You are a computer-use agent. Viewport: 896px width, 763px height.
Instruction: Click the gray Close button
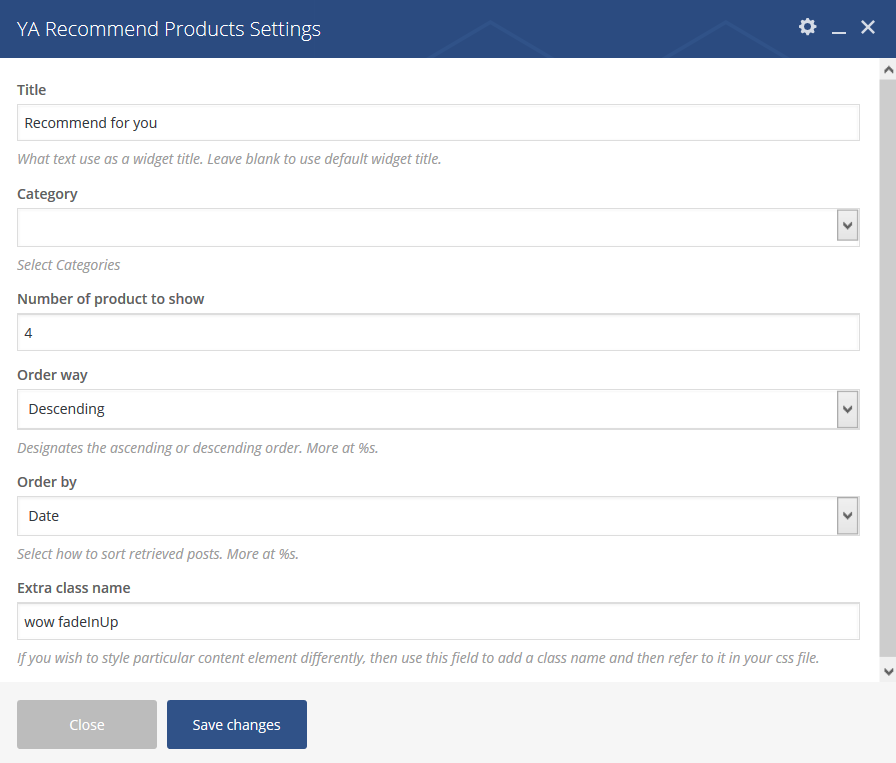pos(87,724)
